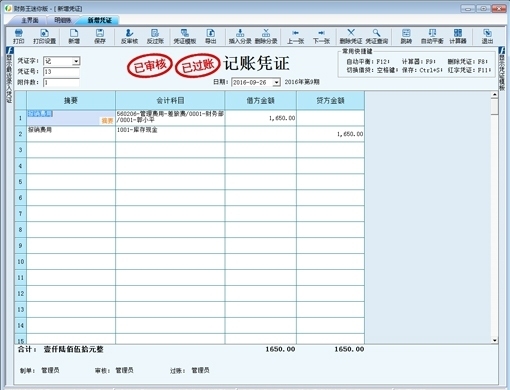Click 删除凭证 delete voucher icon
Image resolution: width=510 pixels, height=390 pixels.
(351, 36)
